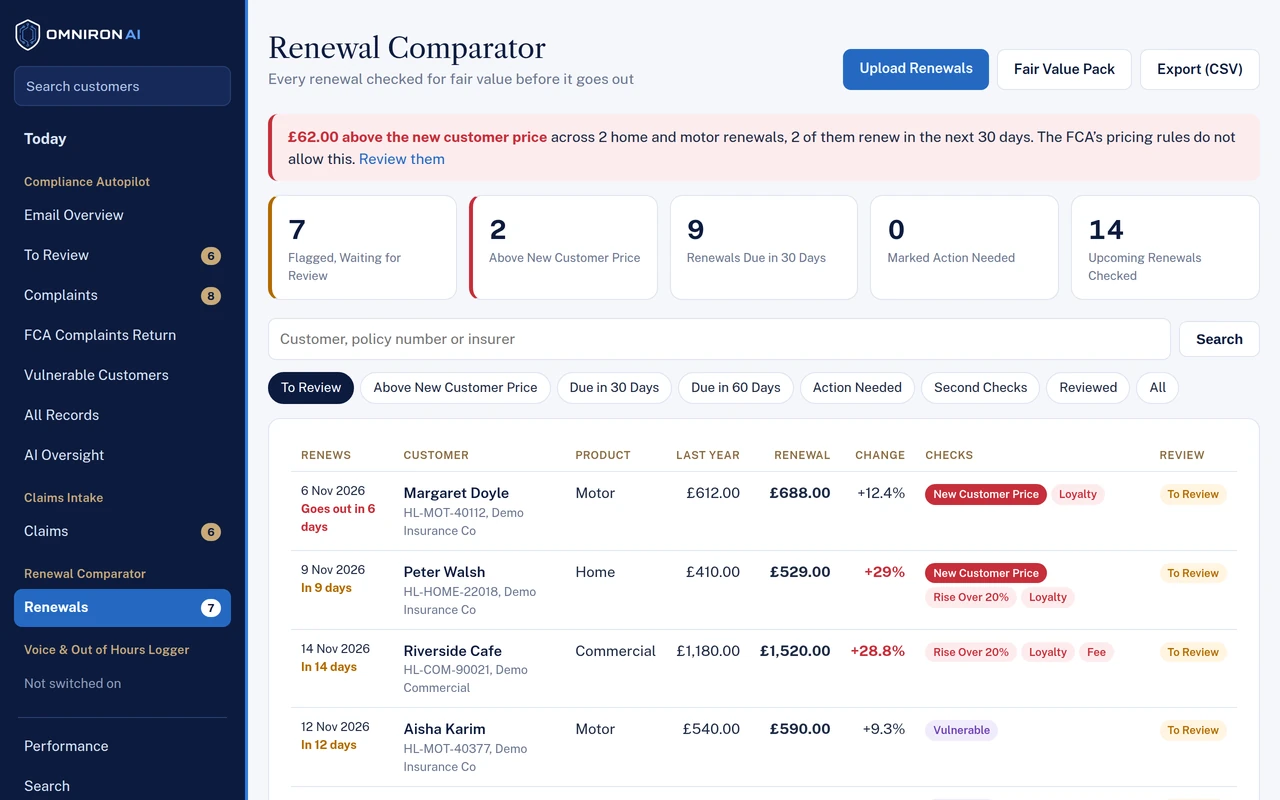This screenshot has width=1280, height=800.
Task: Select the Above New Customer Price filter
Action: coord(455,388)
